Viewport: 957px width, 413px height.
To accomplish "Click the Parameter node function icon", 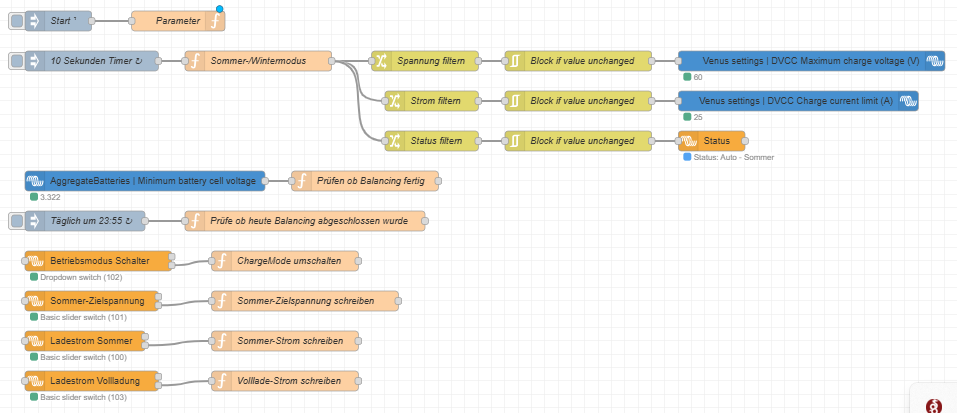I will coord(215,21).
